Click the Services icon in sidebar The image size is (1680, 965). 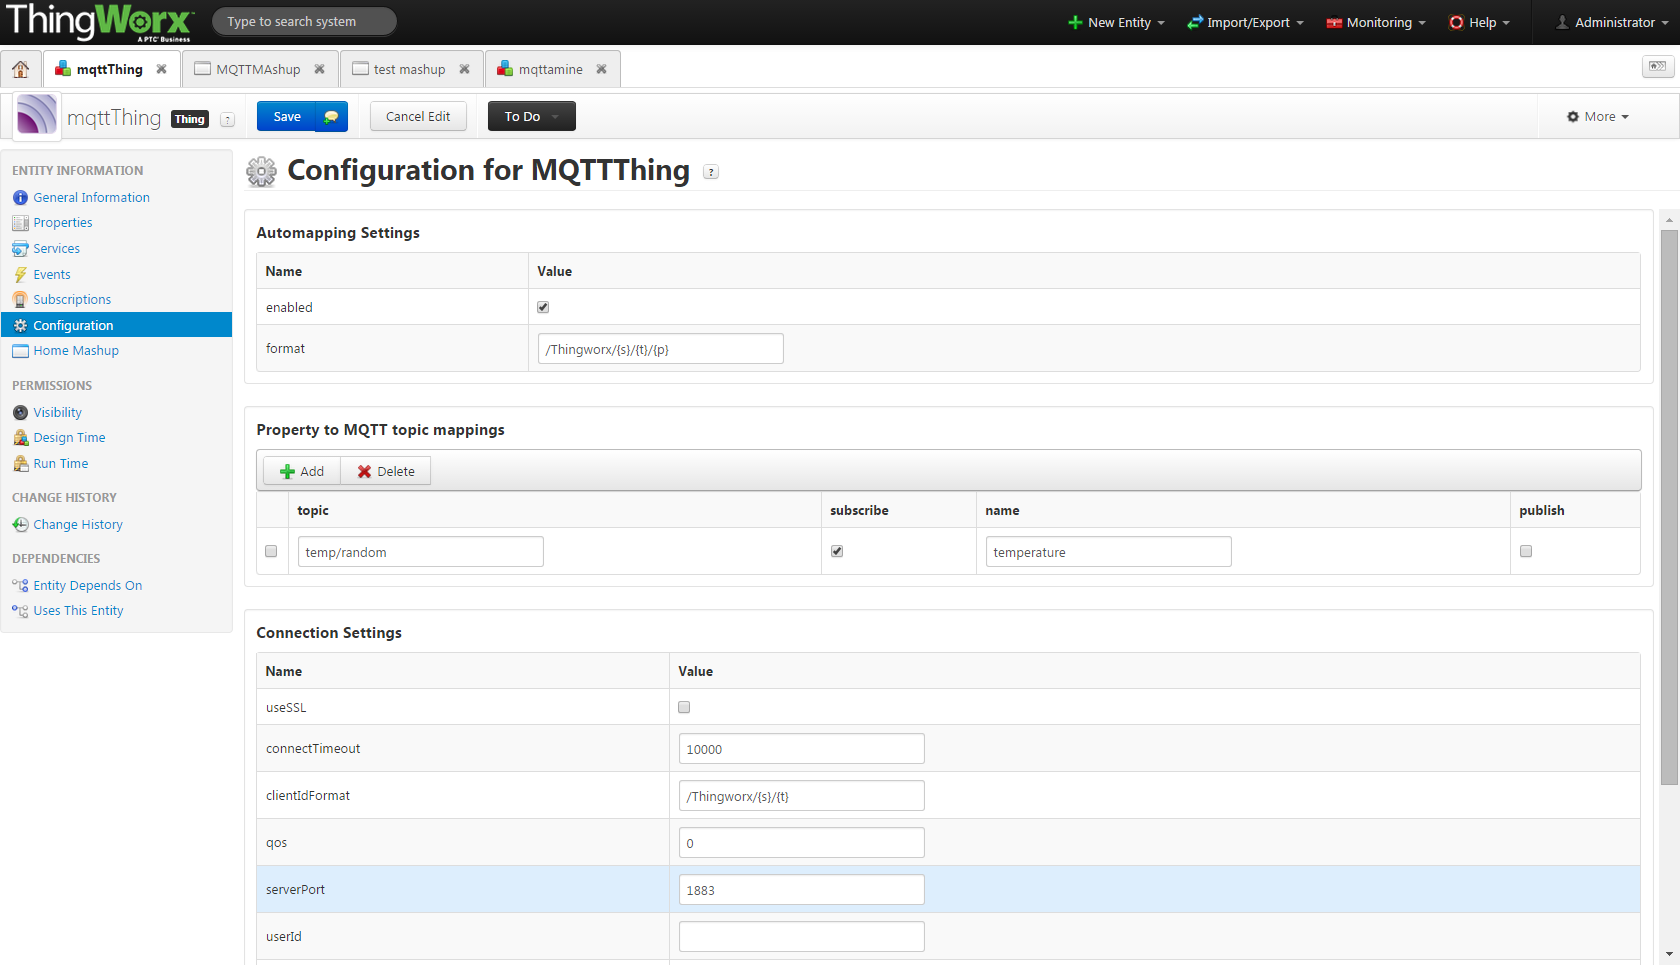[20, 249]
